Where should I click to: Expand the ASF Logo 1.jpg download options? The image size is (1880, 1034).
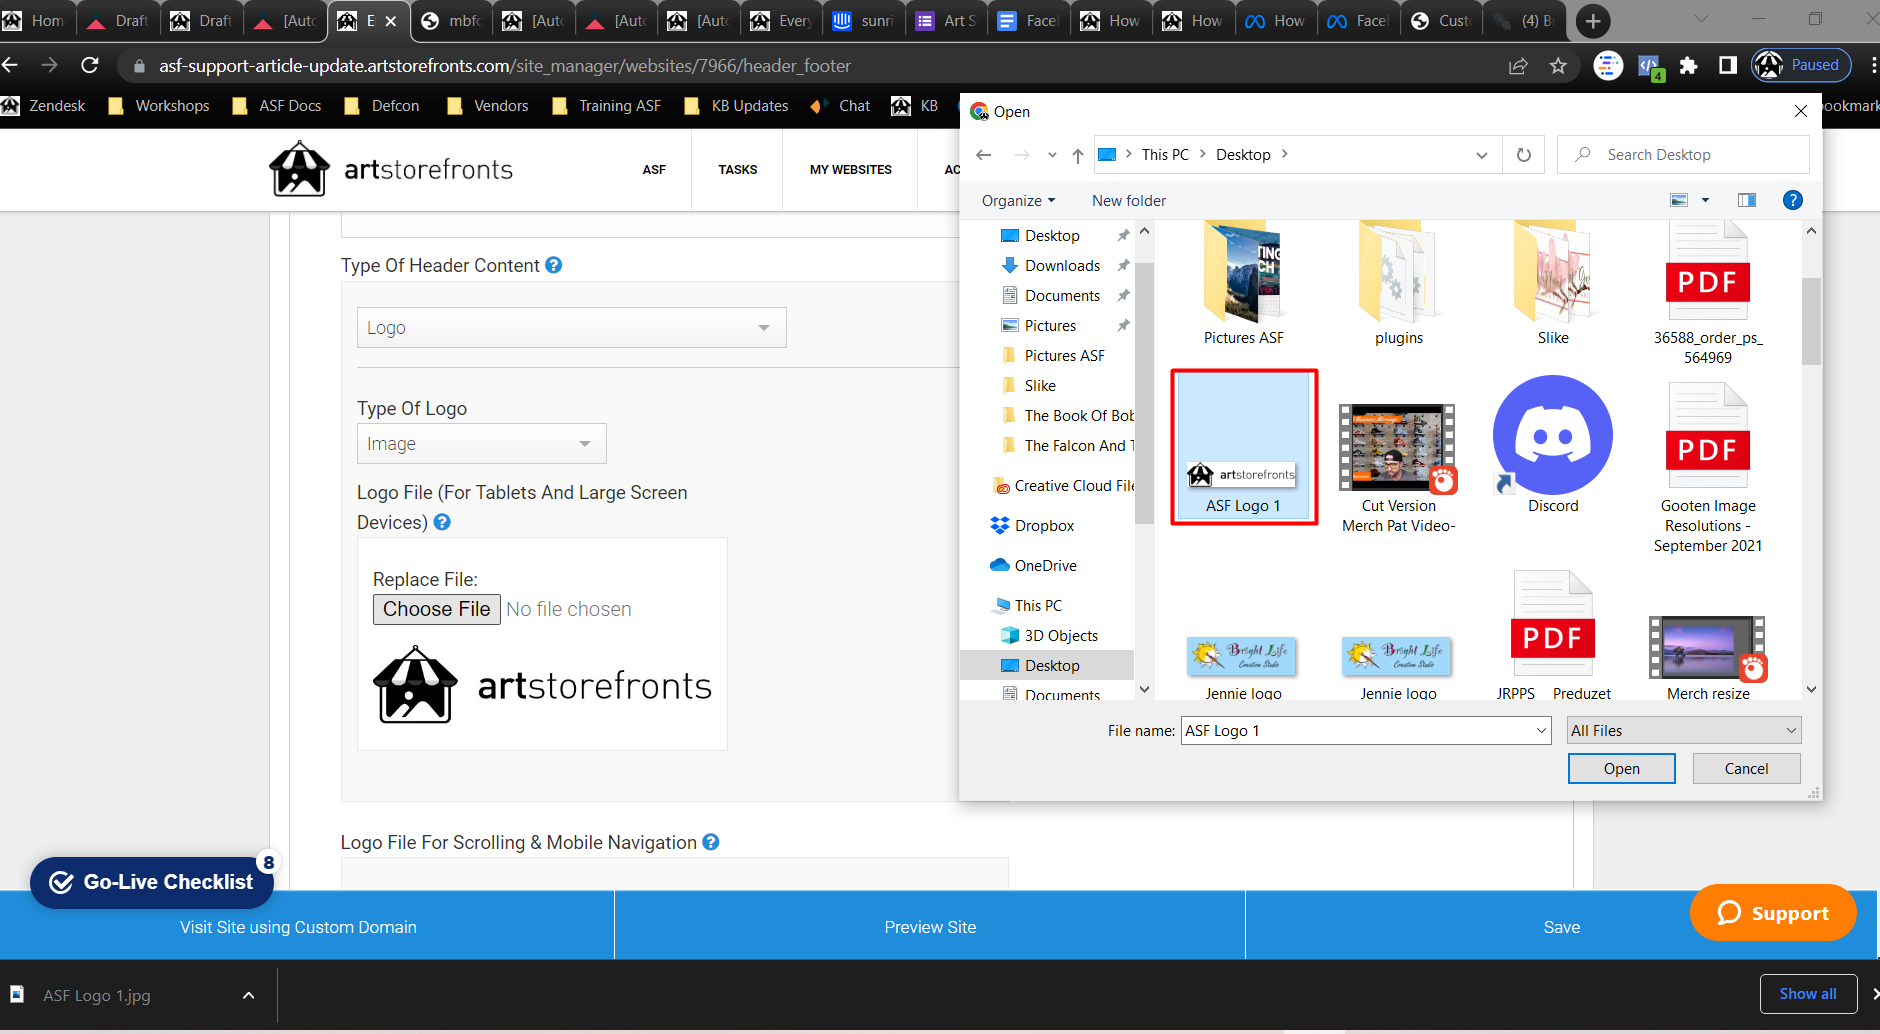(x=248, y=996)
